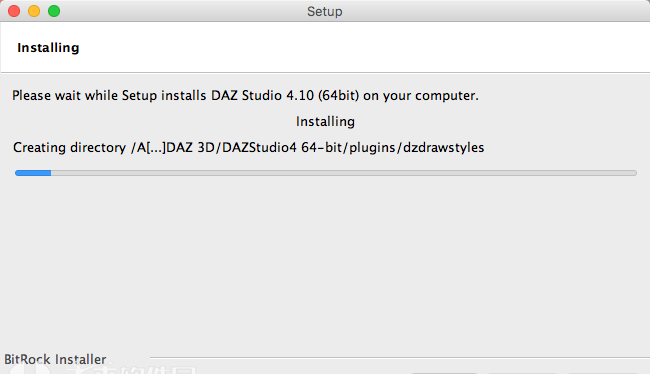The image size is (650, 374).
Task: Click the (64bit) text in the message
Action: [x=338, y=96]
